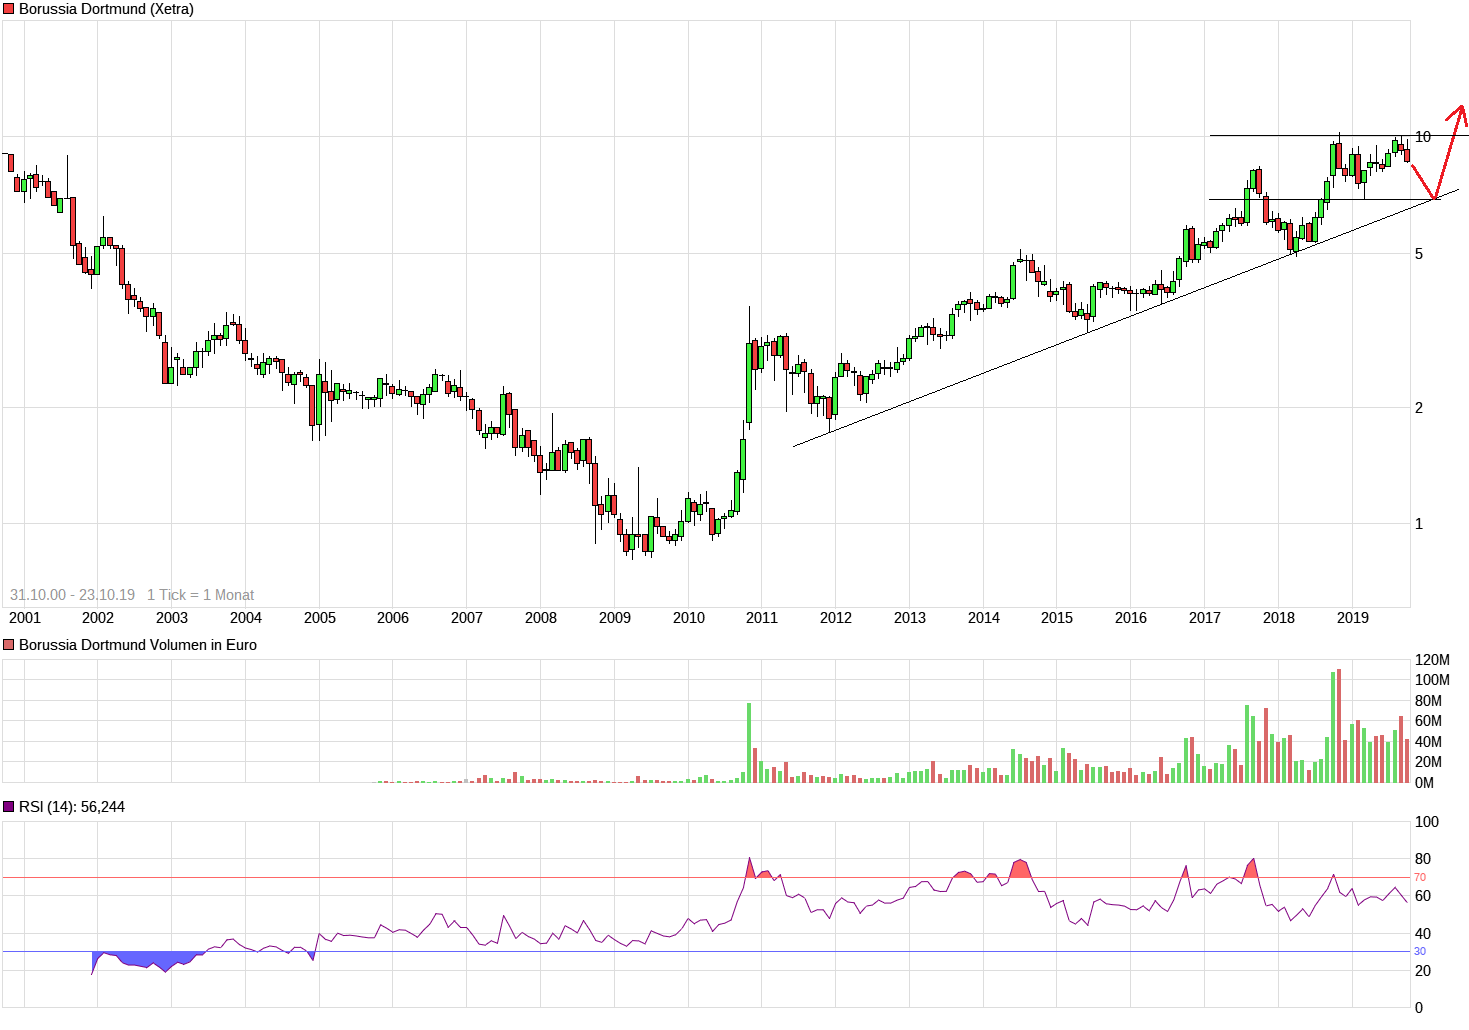Click the RSI axis label 80
Image resolution: width=1469 pixels, height=1030 pixels.
click(x=1423, y=859)
